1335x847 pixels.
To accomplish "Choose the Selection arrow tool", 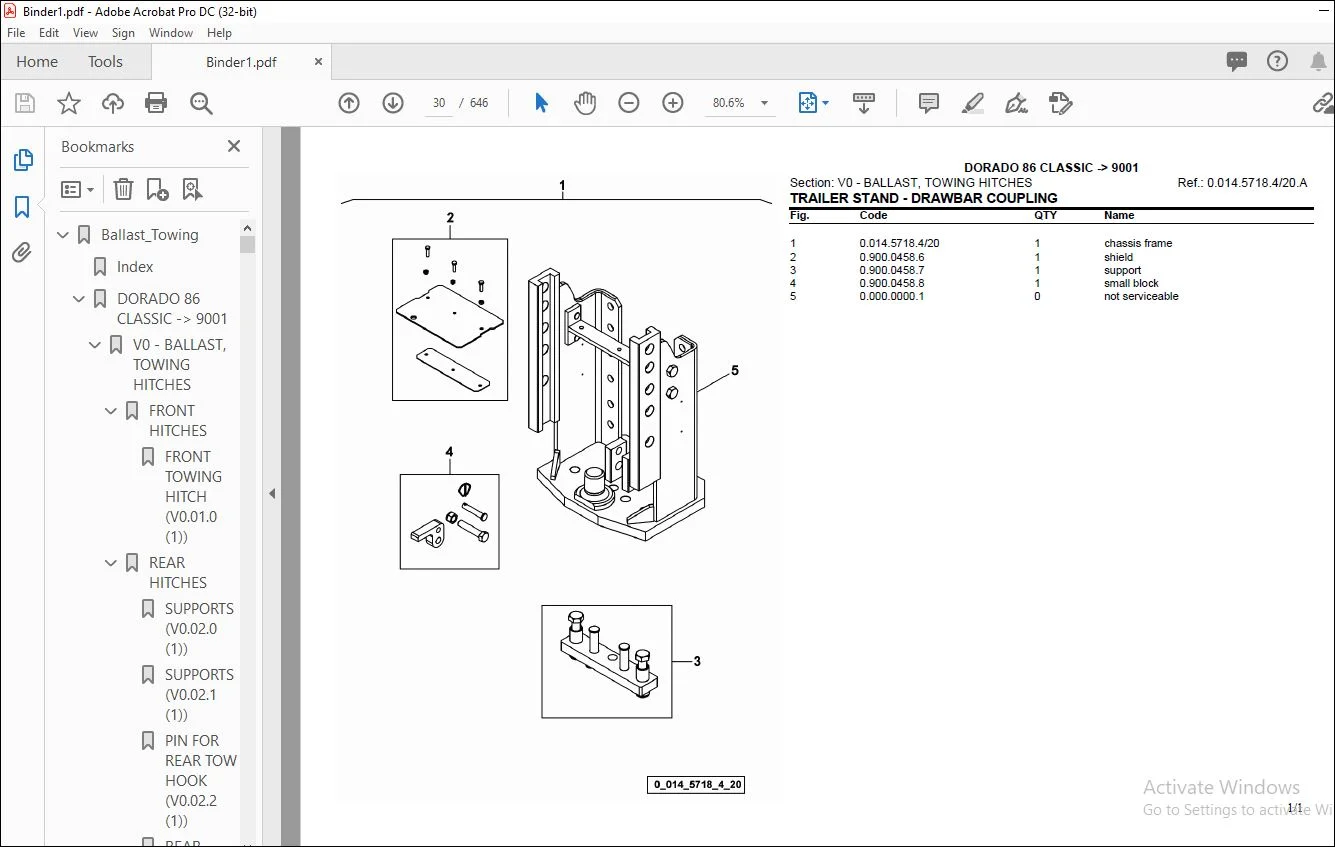I will 541,103.
